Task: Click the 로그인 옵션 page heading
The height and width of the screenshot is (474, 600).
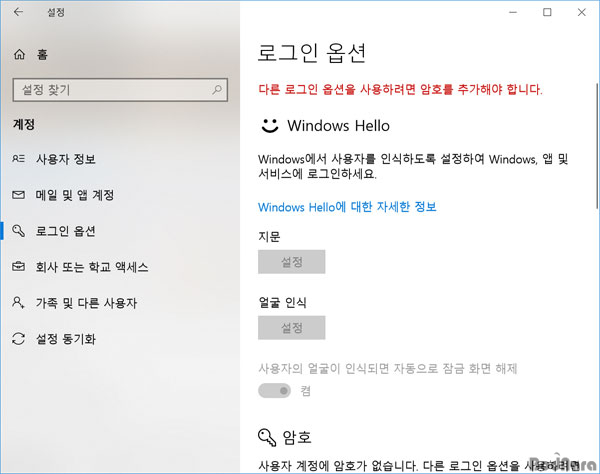Action: (312, 53)
